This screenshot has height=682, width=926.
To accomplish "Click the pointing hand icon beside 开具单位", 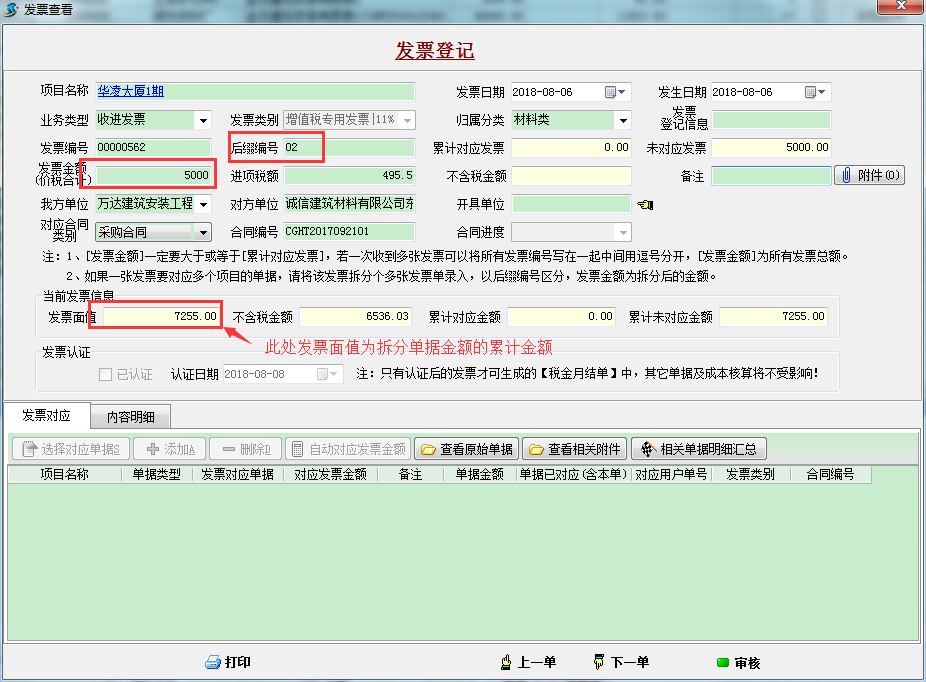I will click(x=646, y=205).
